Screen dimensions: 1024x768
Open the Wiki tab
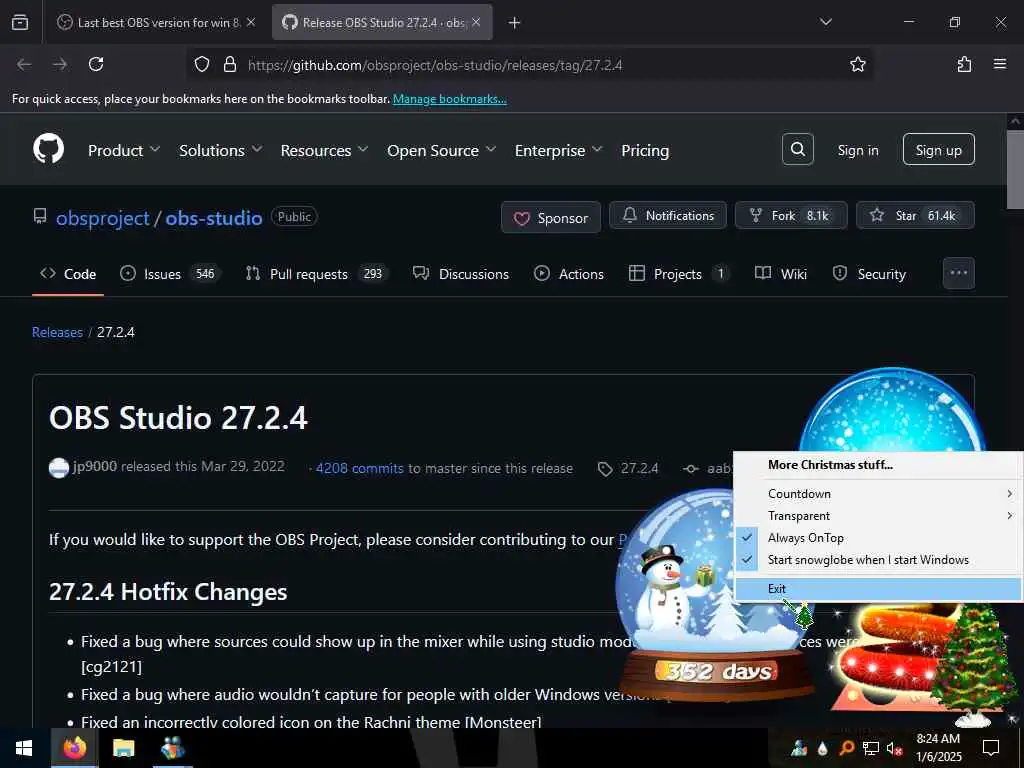780,274
